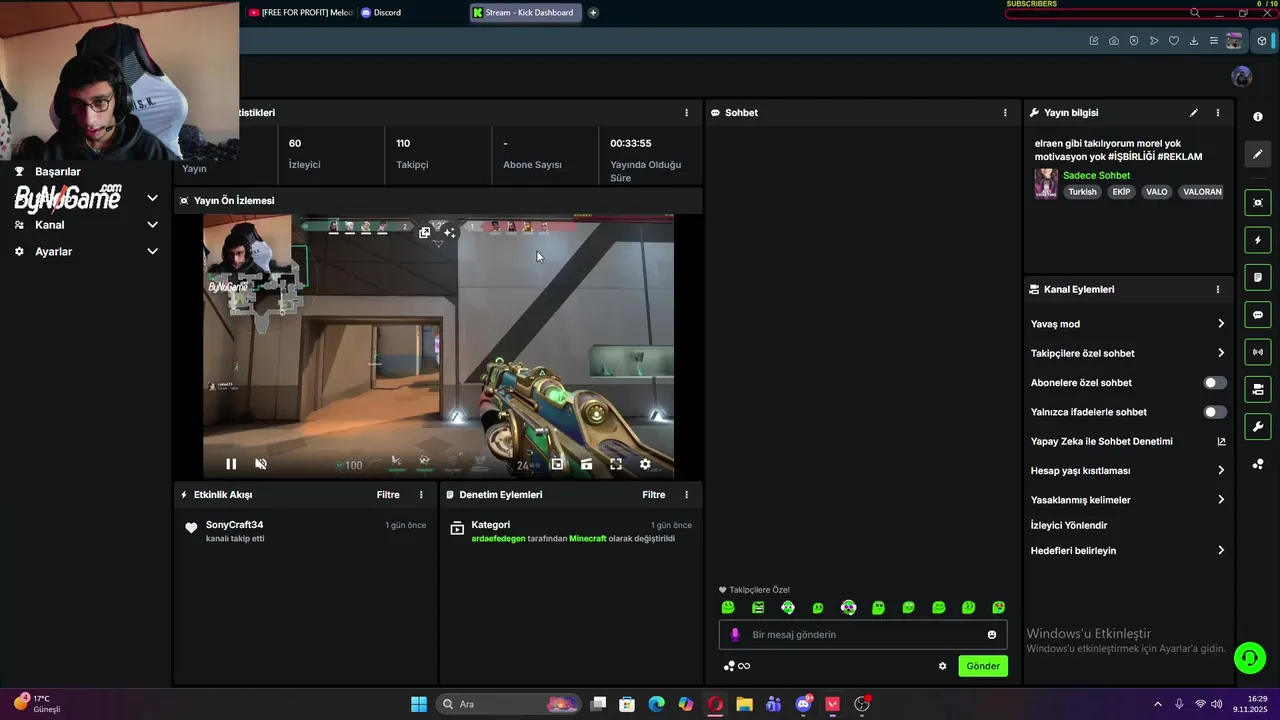Enter fullscreen on stream preview

tap(616, 464)
